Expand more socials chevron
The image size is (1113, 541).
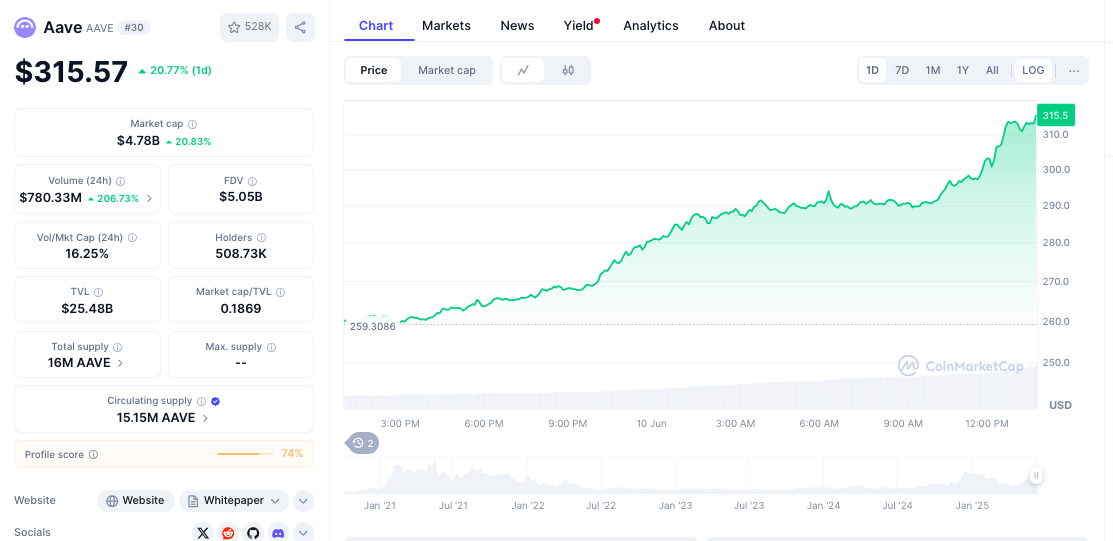pos(303,532)
